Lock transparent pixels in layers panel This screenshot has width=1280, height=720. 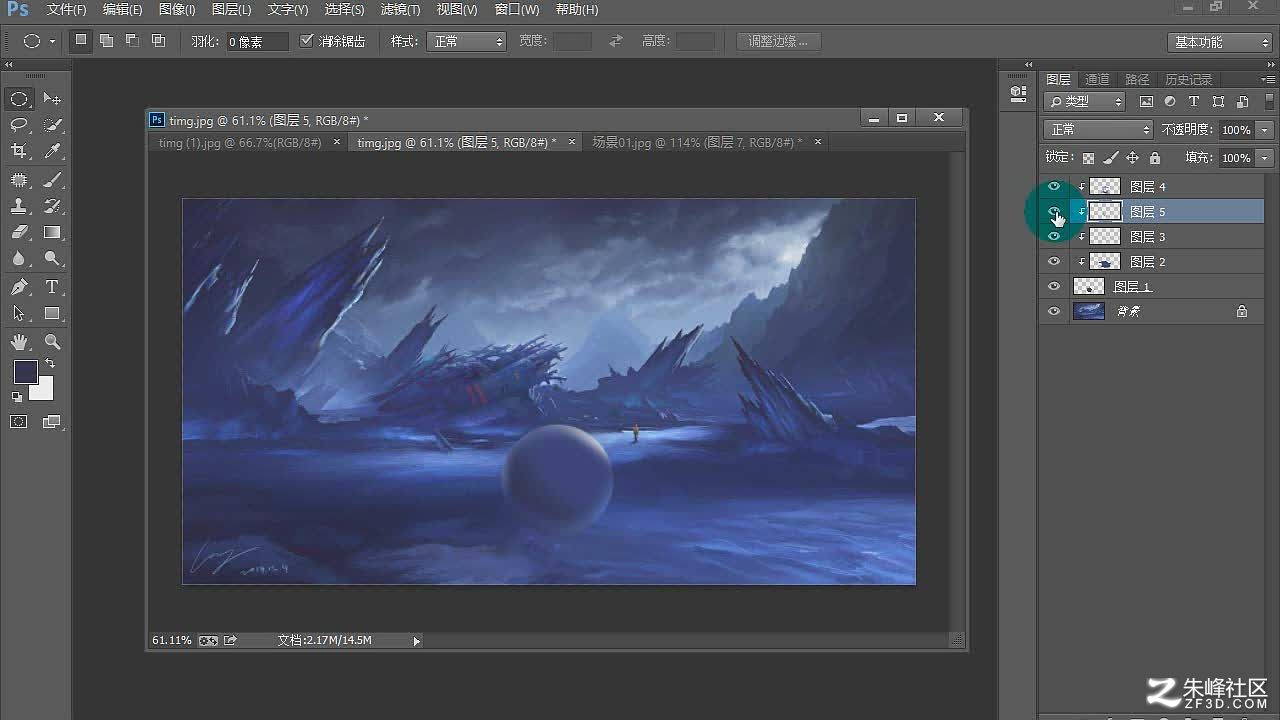point(1088,158)
